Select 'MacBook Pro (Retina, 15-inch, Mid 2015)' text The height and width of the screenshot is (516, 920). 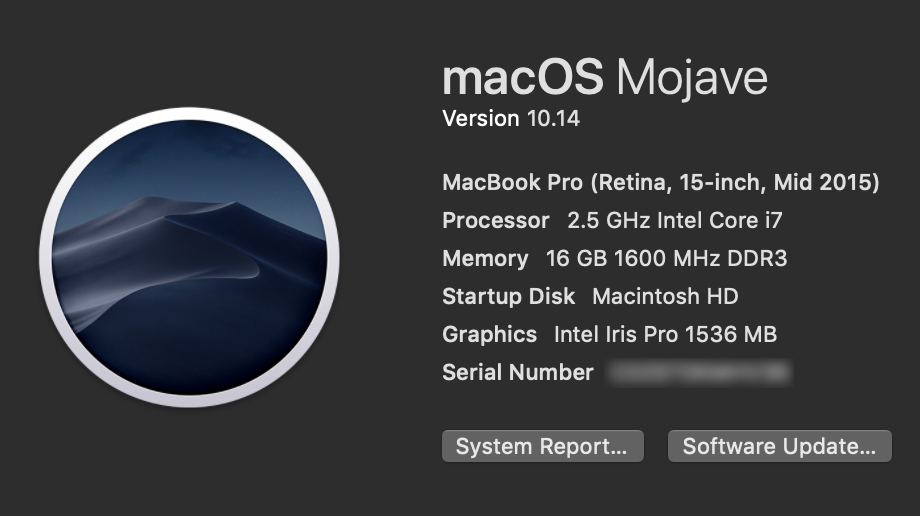pyautogui.click(x=661, y=183)
